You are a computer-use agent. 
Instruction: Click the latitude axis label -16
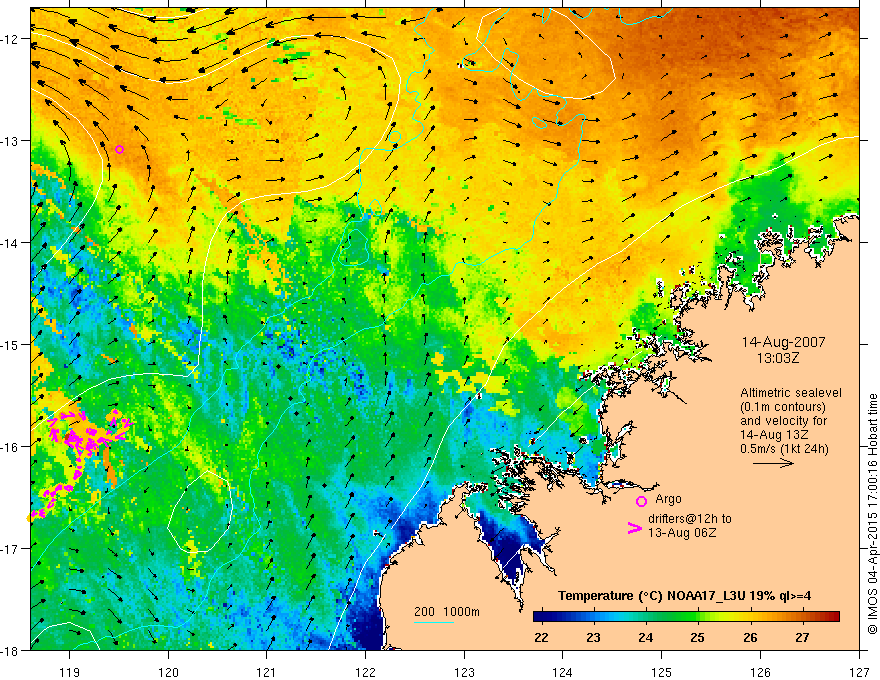coord(10,447)
